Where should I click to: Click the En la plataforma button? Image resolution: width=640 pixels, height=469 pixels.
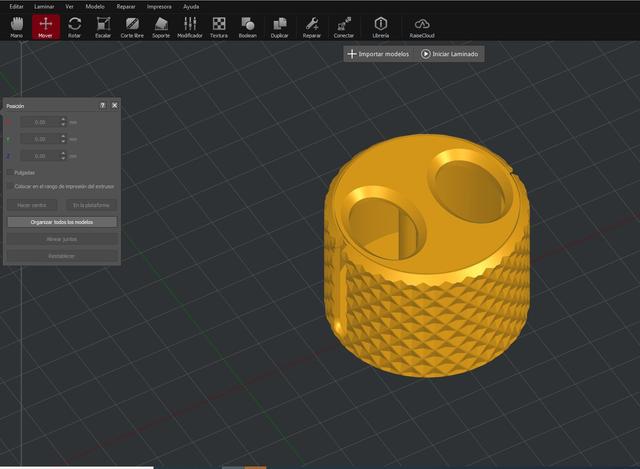pyautogui.click(x=91, y=205)
